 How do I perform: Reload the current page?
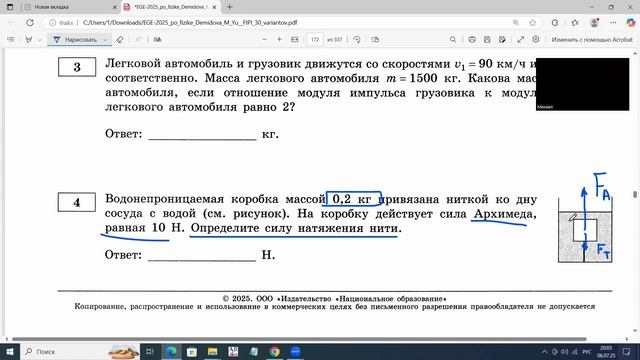30,23
